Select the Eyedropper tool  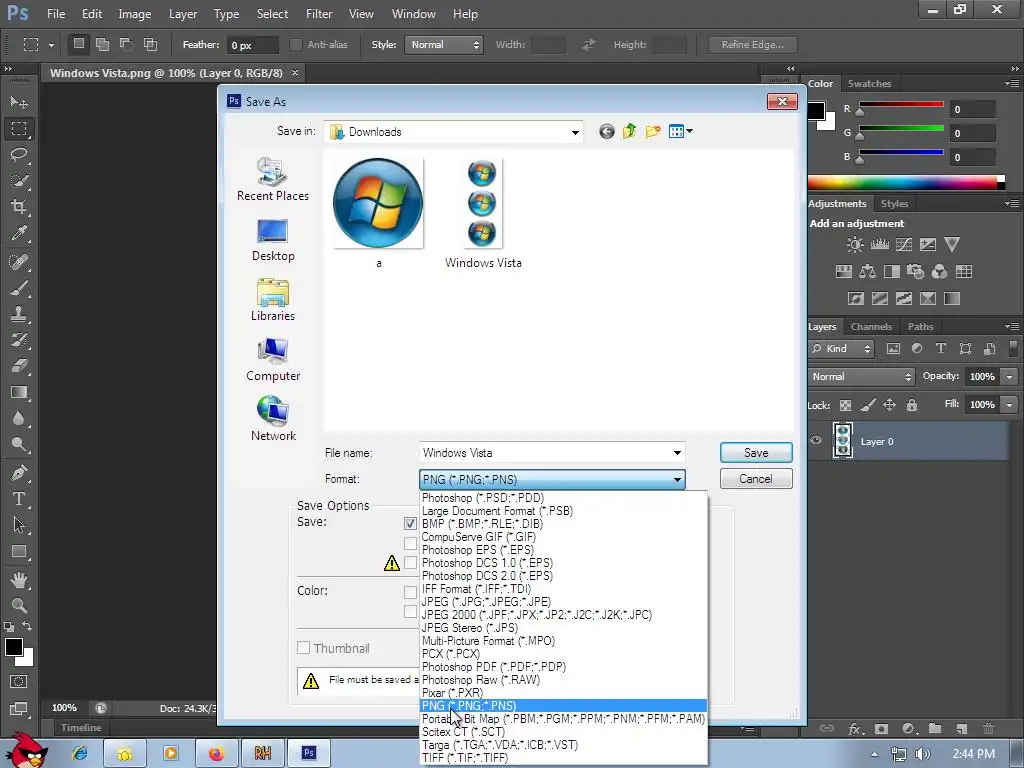click(x=19, y=233)
